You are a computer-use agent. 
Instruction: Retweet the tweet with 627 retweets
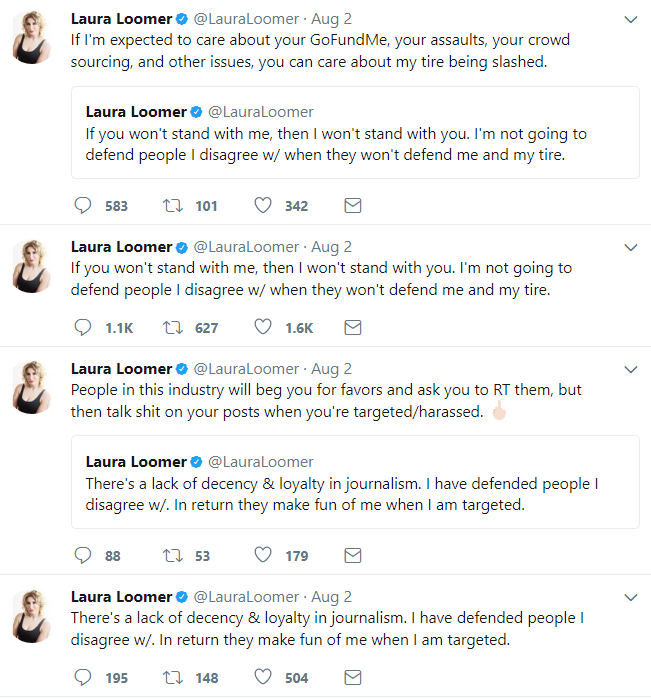(172, 326)
